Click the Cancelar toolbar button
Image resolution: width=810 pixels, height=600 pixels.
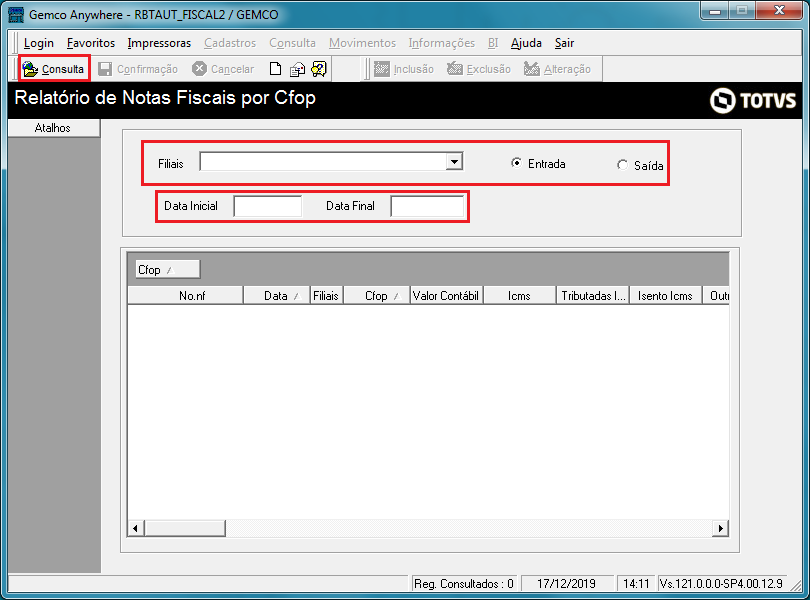(x=223, y=69)
